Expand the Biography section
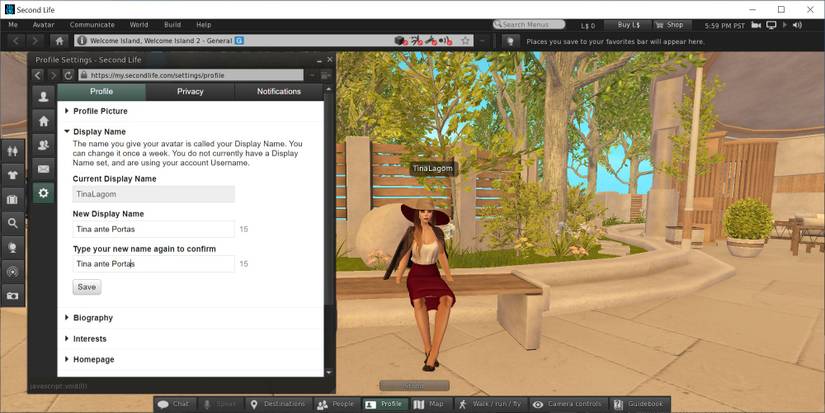The width and height of the screenshot is (825, 413). pyautogui.click(x=88, y=318)
